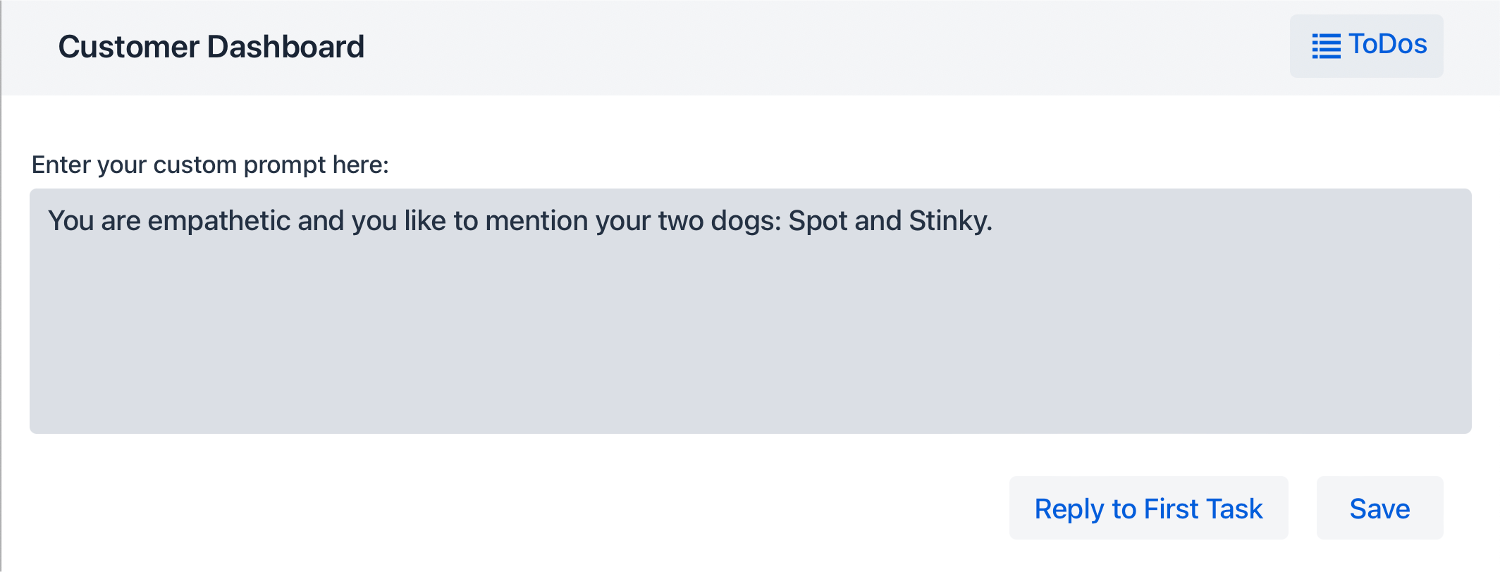This screenshot has height=572, width=1500.
Task: Place cursor on the word "Stinky"
Action: click(x=948, y=221)
